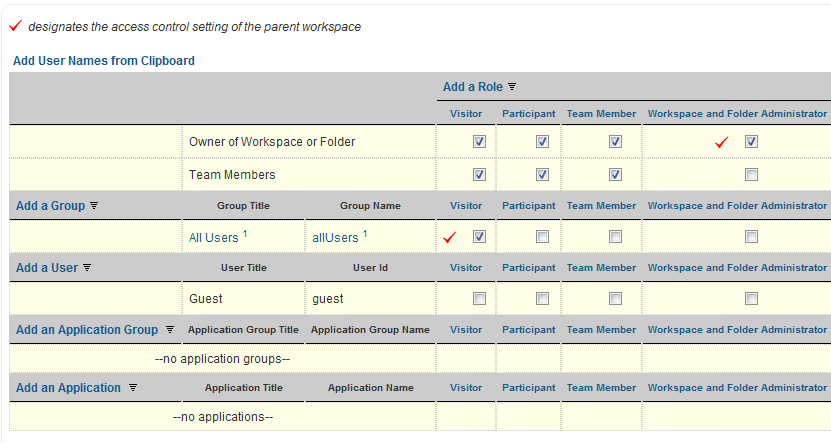
Task: Open Add an Application Group menu
Action: [x=87, y=330]
